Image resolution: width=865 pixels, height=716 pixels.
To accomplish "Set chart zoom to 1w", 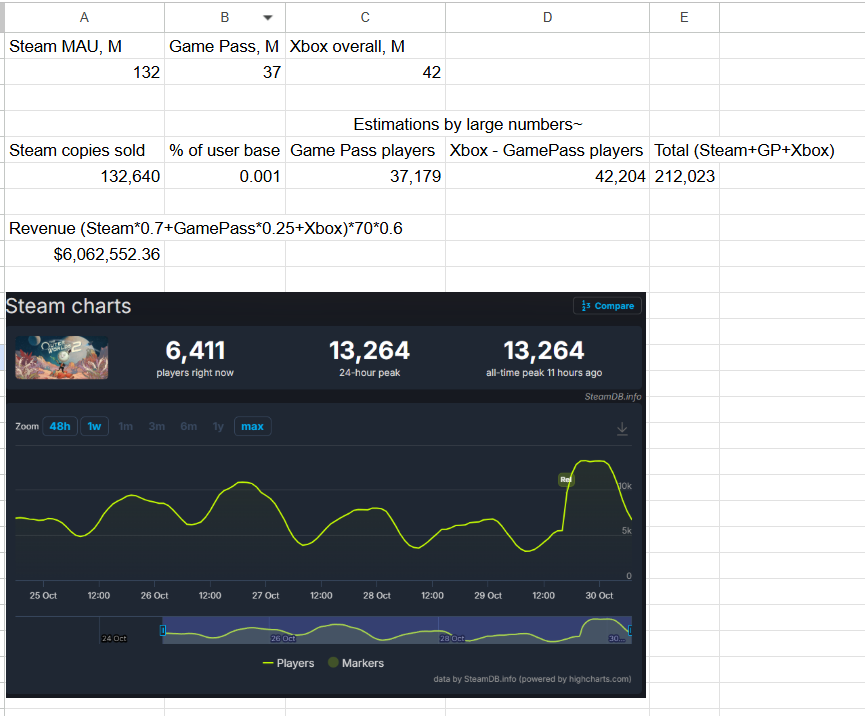I will 94,426.
